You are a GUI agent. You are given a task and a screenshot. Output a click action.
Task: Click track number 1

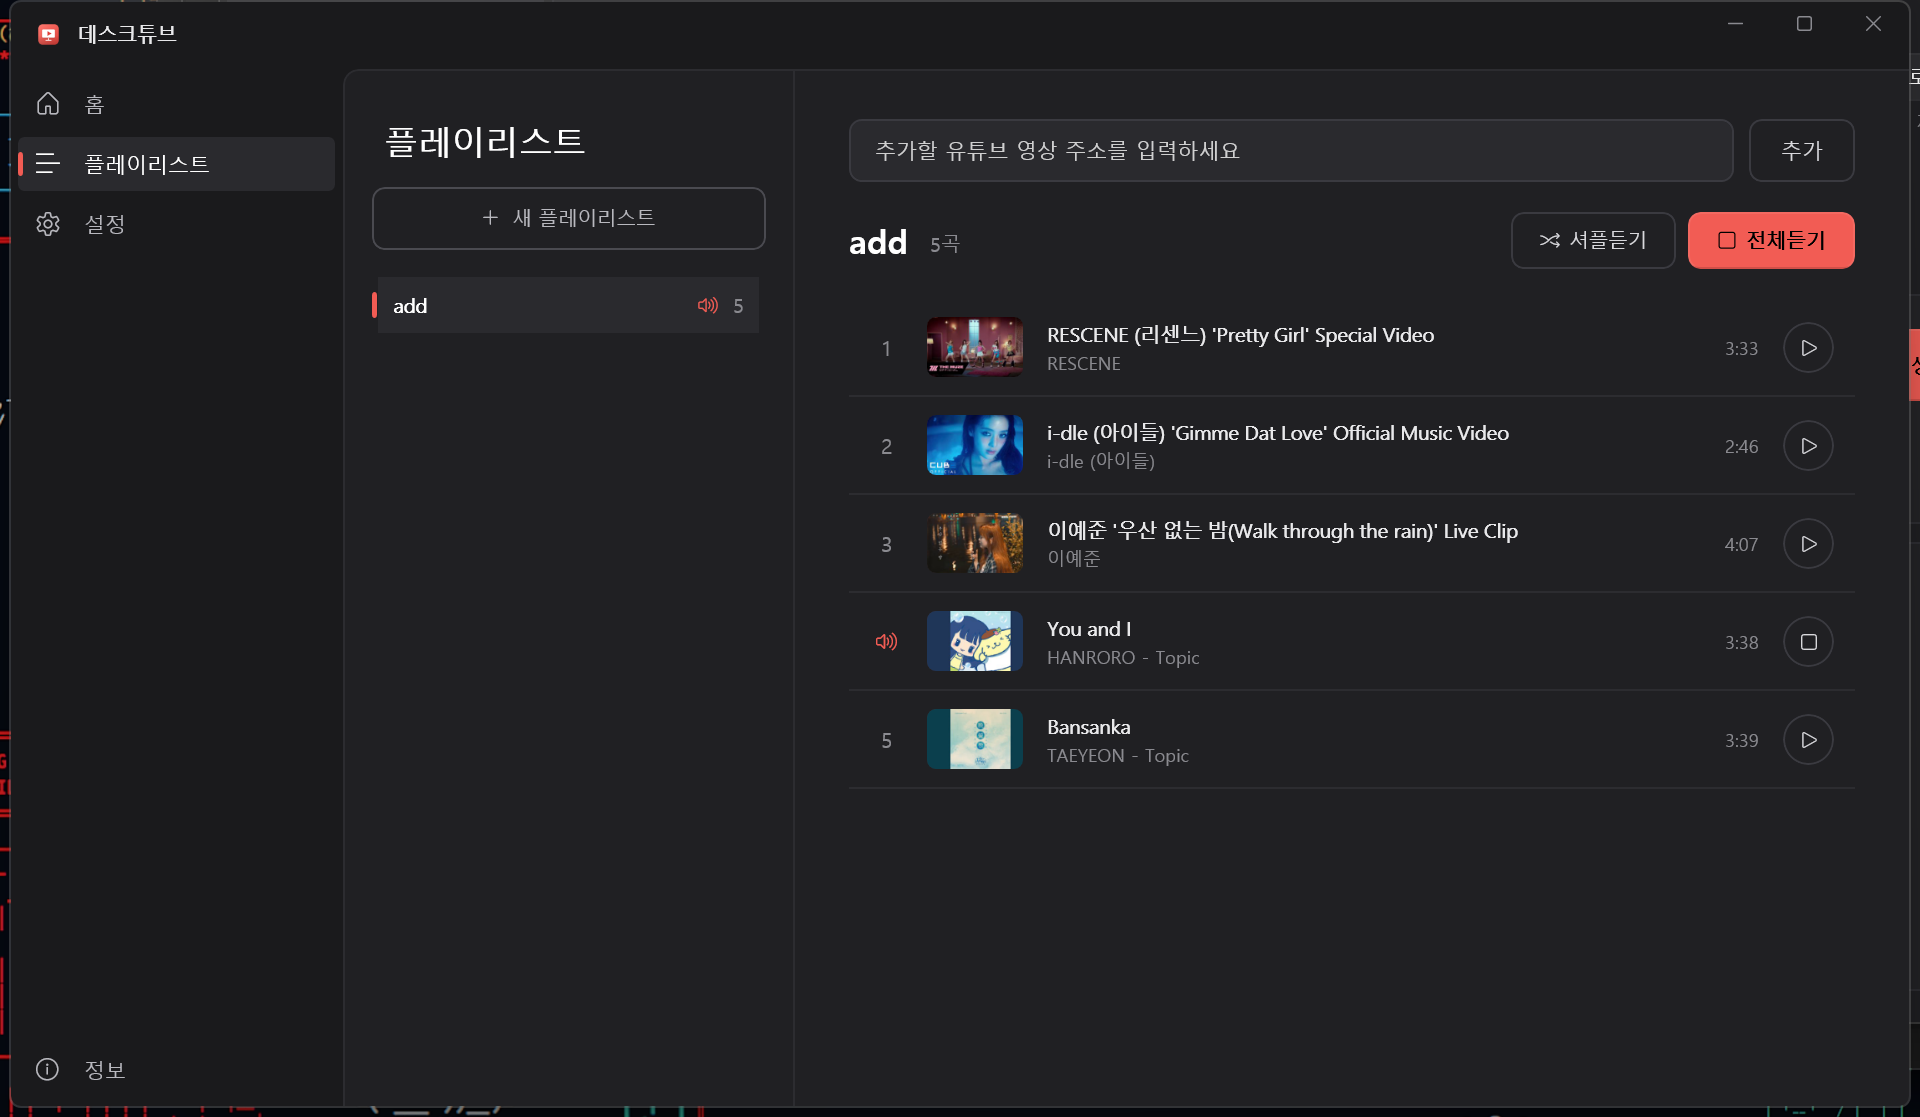[x=886, y=349]
